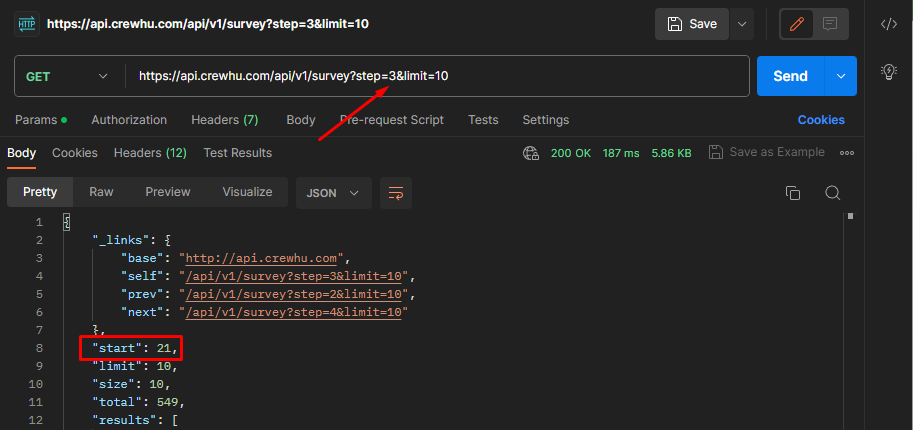Toggle the line wrap icon

point(396,193)
